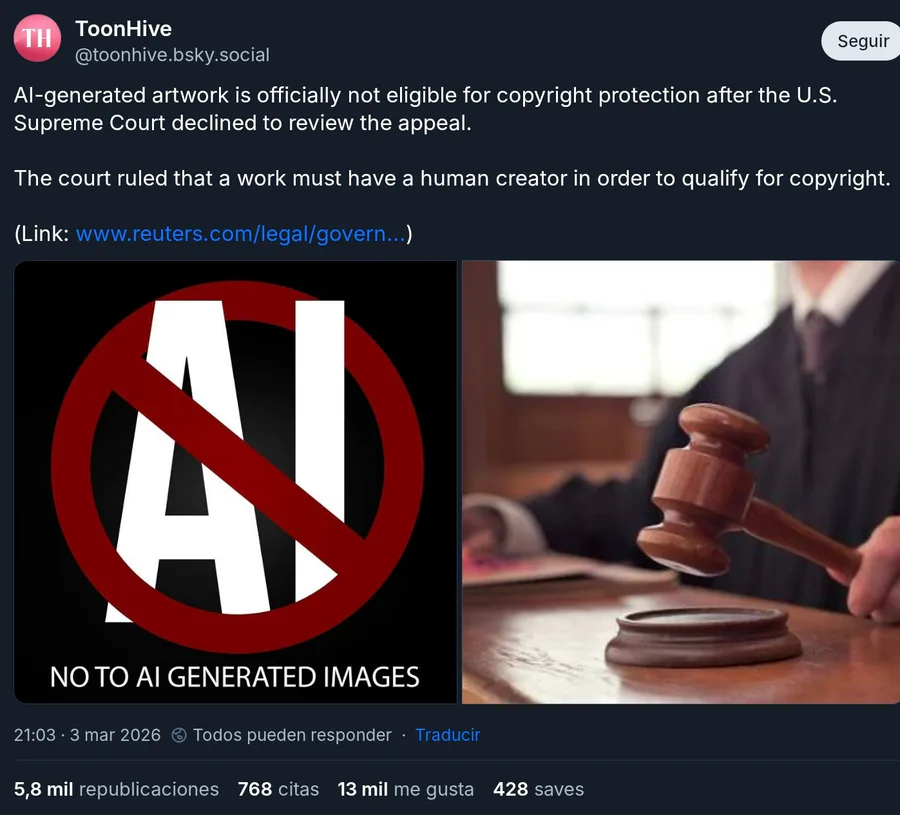Click the text 'human creator' sentence
The width and height of the screenshot is (900, 815).
pyautogui.click(x=452, y=178)
